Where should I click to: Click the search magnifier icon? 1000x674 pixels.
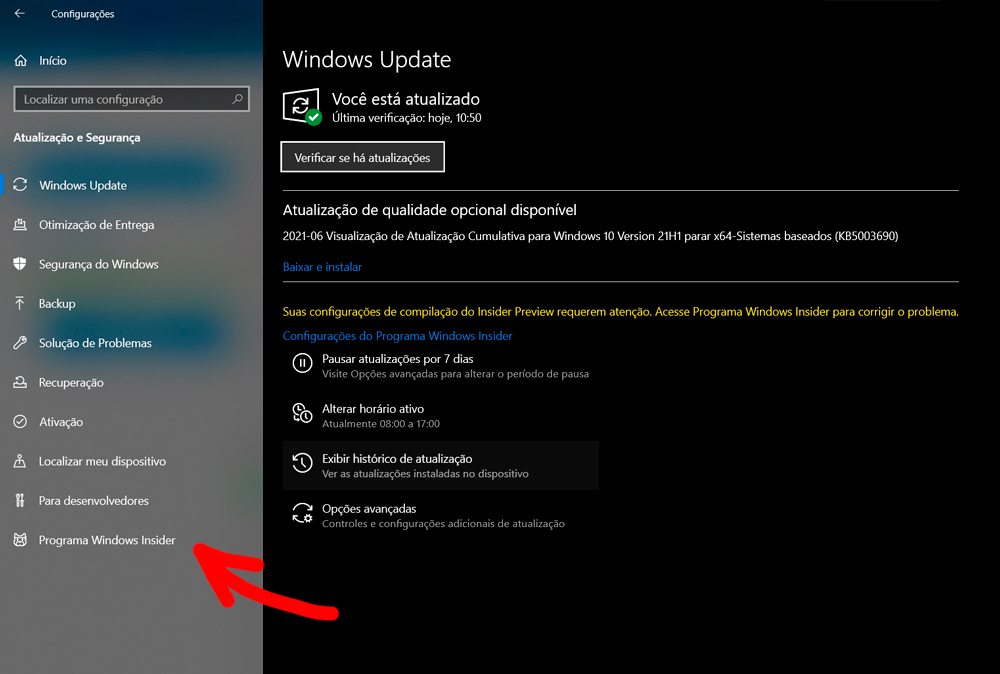237,99
